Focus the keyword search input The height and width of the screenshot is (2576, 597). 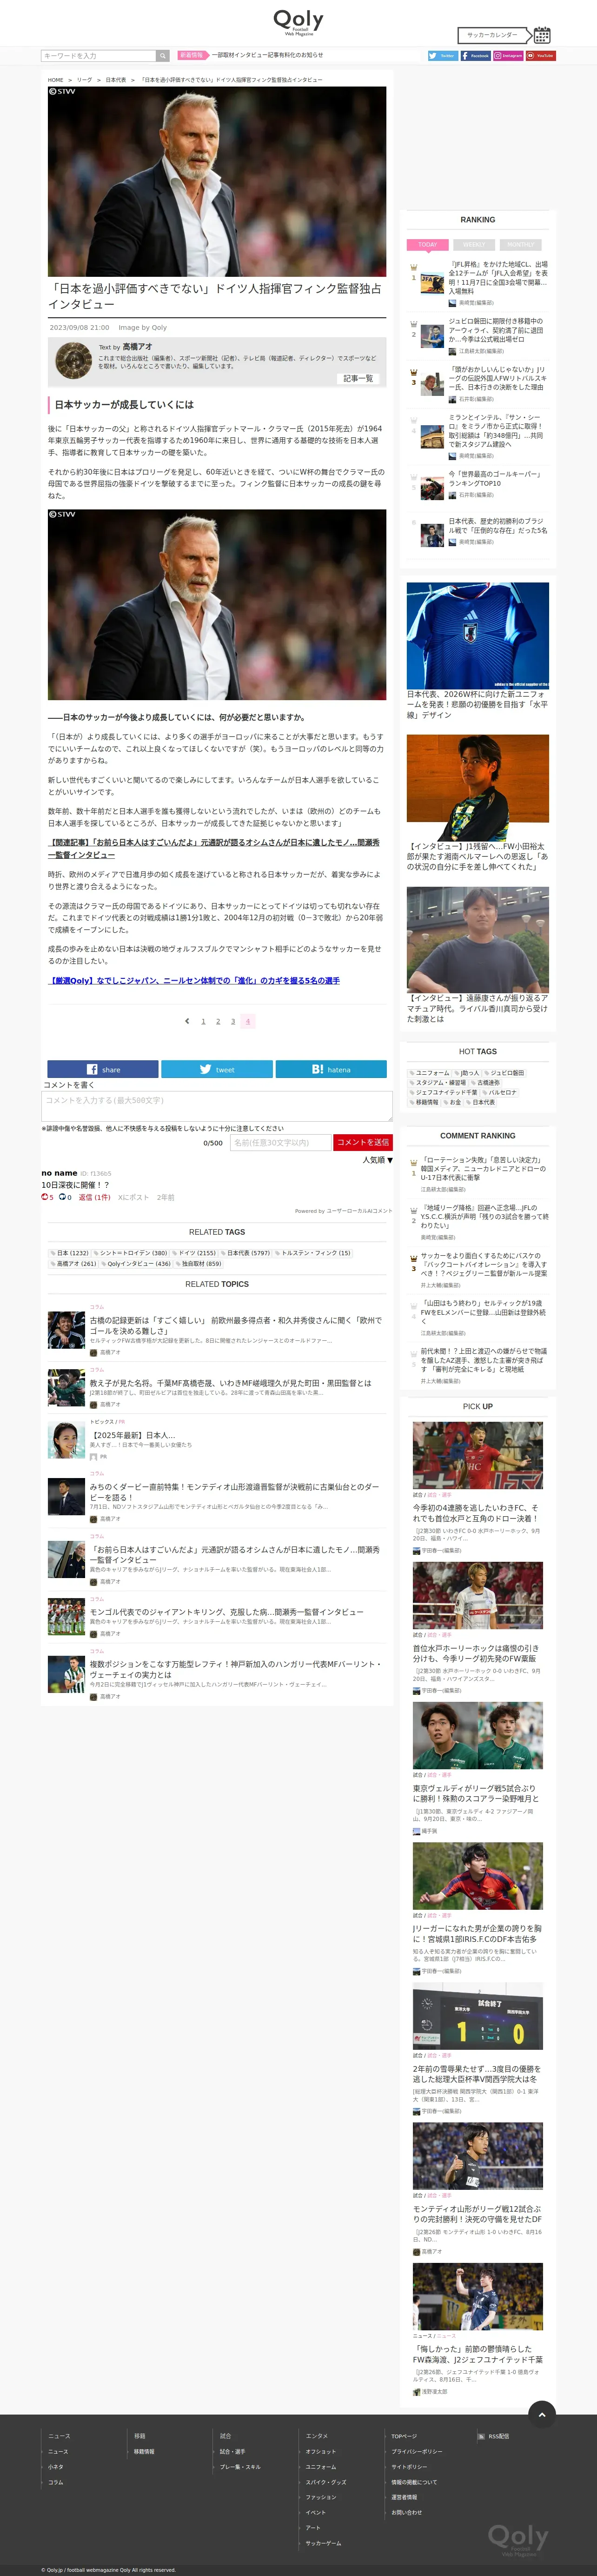pos(98,56)
